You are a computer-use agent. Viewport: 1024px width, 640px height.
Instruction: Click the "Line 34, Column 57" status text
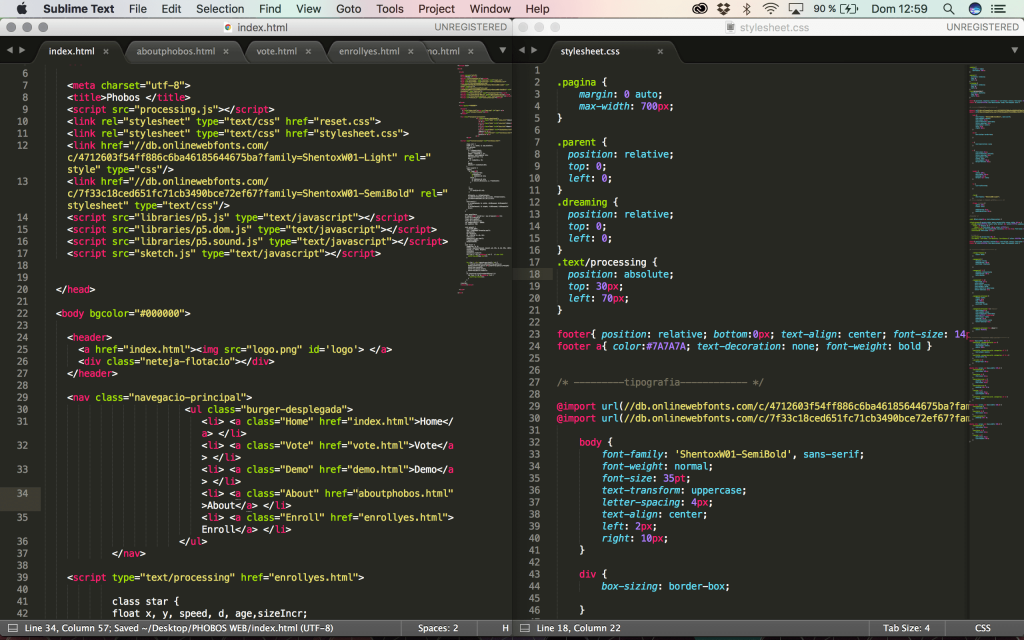coord(69,628)
